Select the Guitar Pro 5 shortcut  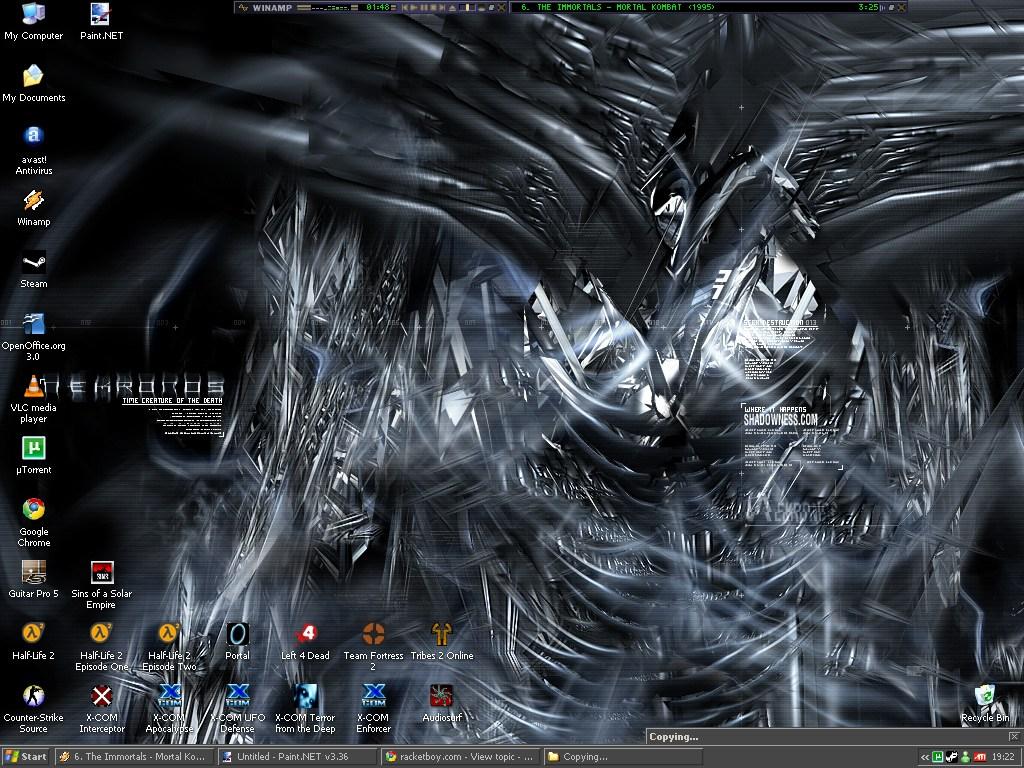[x=33, y=580]
